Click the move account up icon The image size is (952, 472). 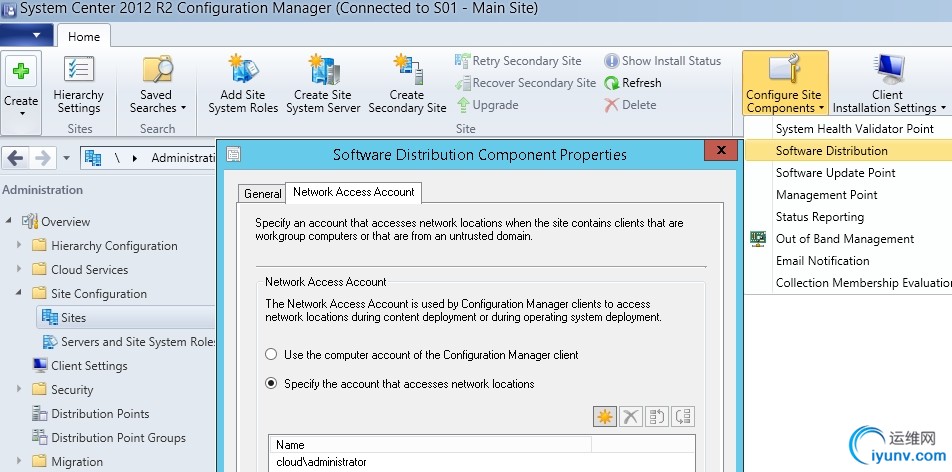point(657,416)
